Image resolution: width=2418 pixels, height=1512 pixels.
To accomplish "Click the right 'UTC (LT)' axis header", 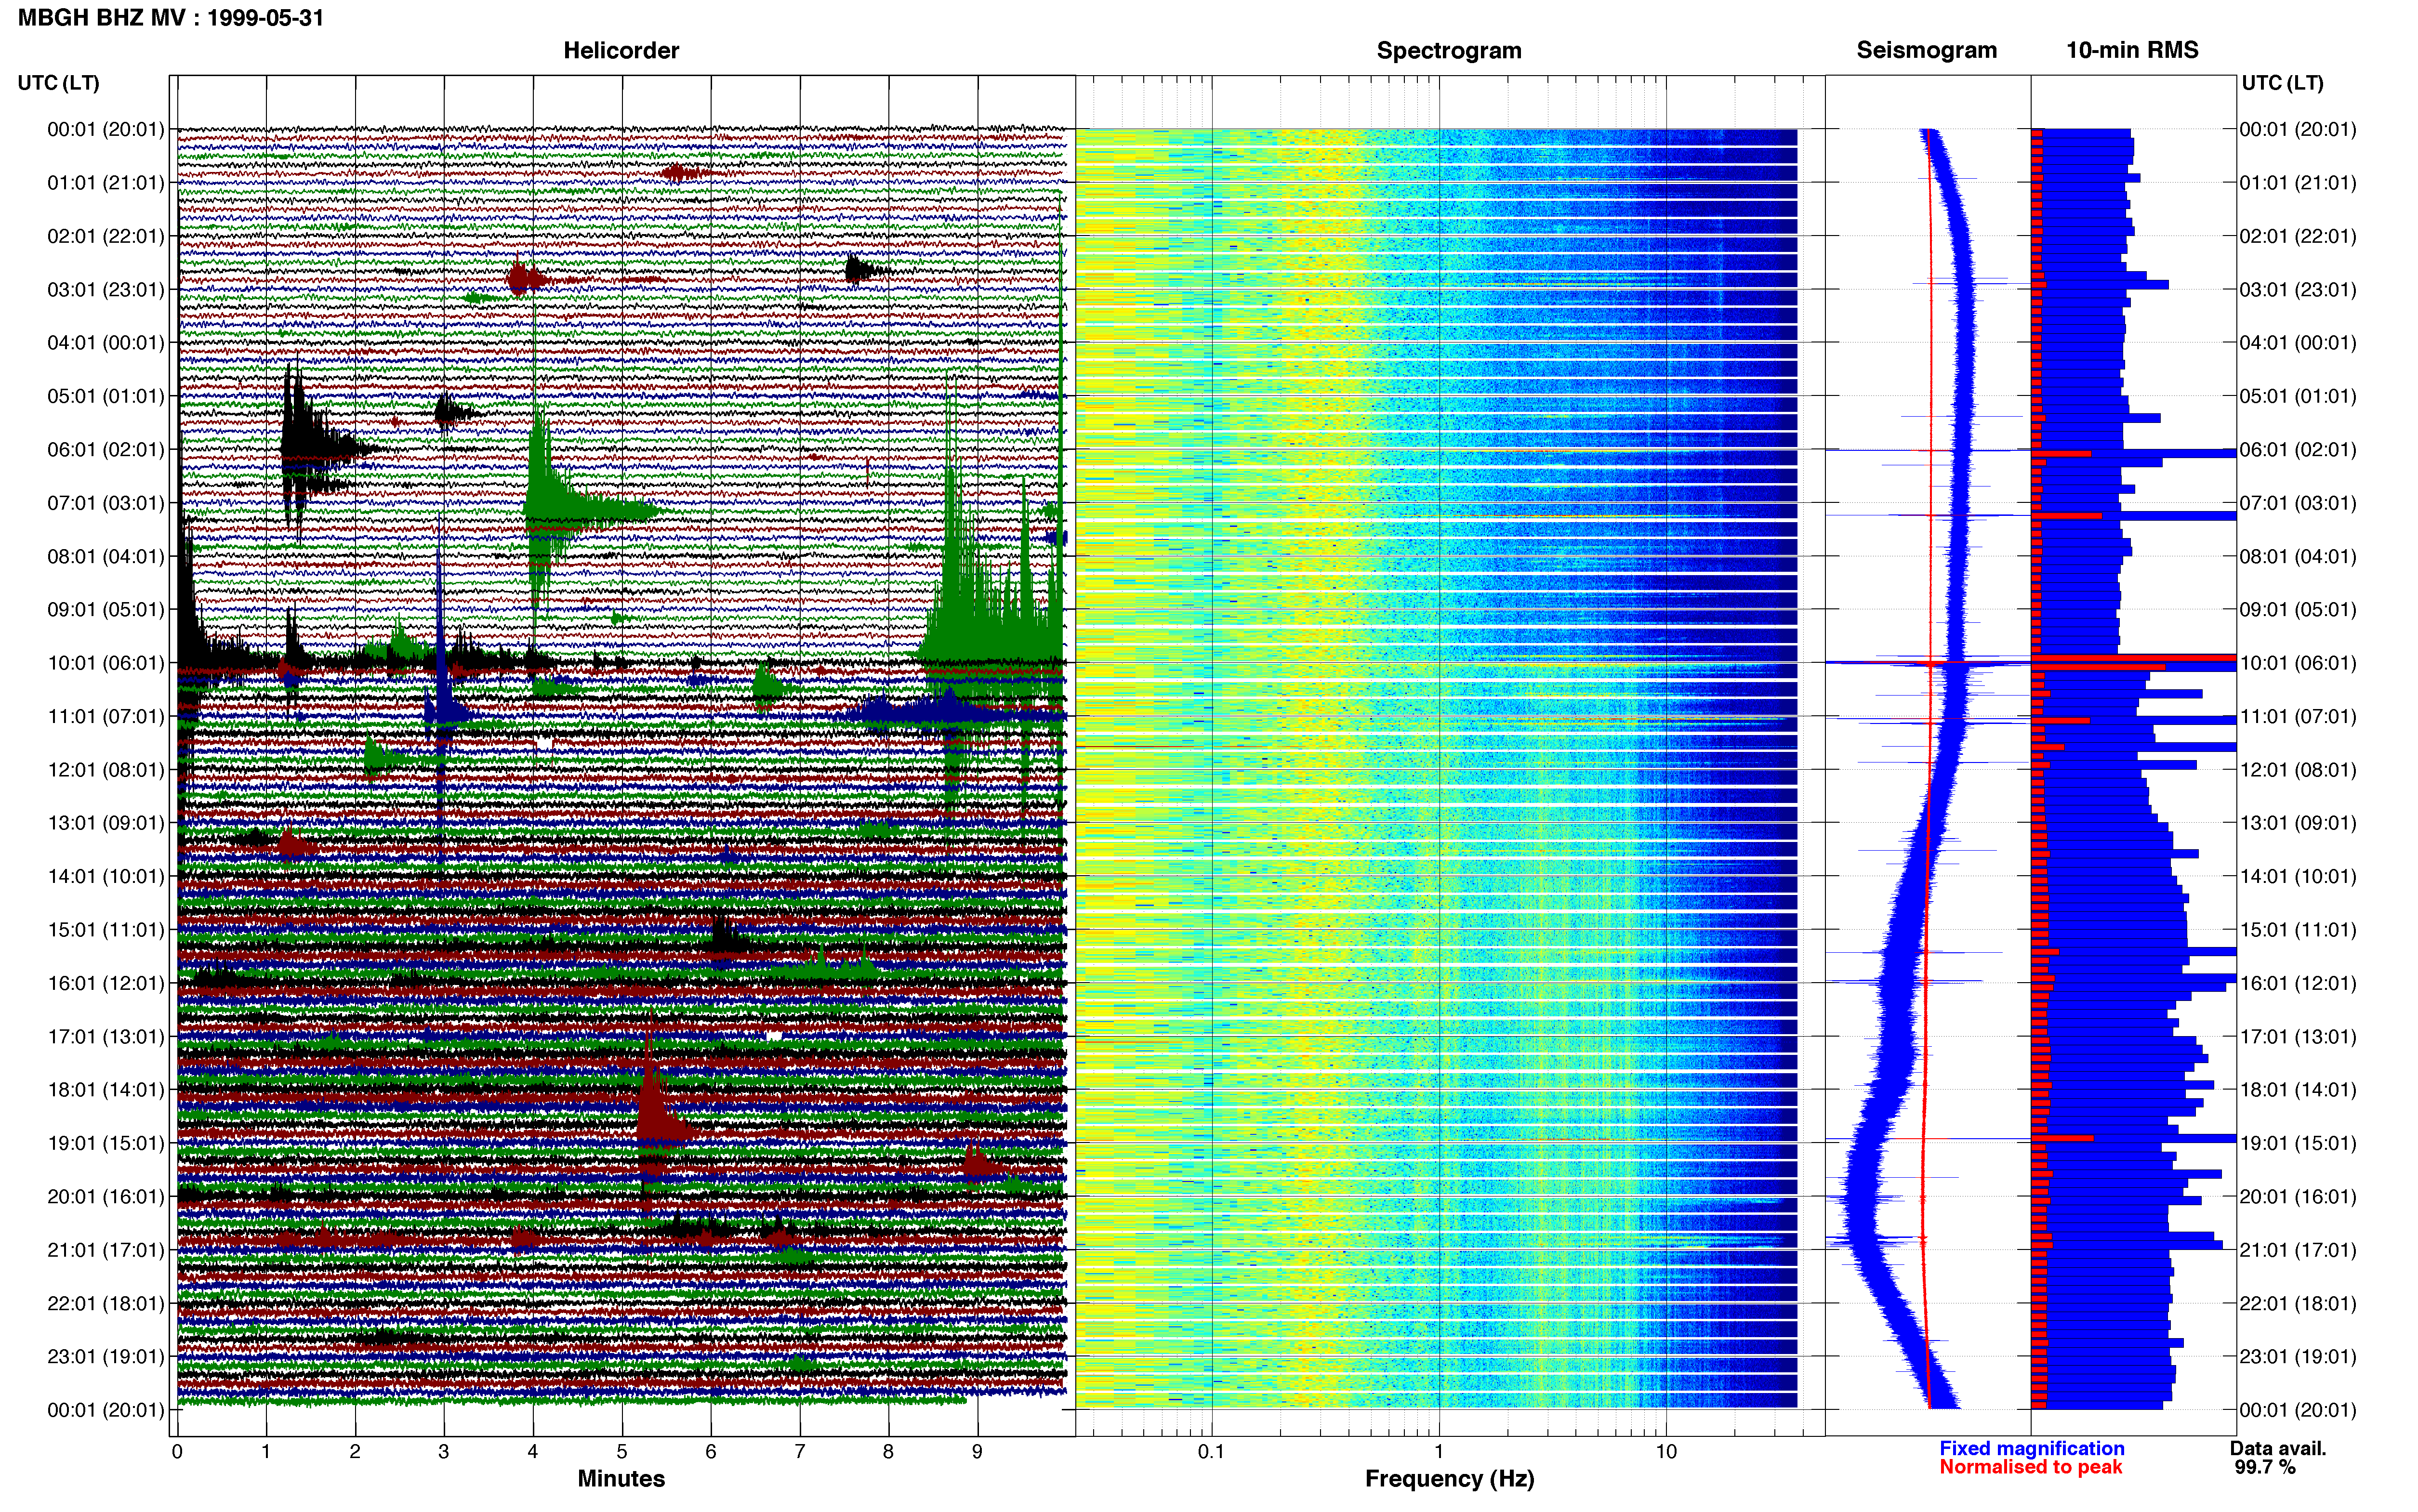I will point(2283,82).
